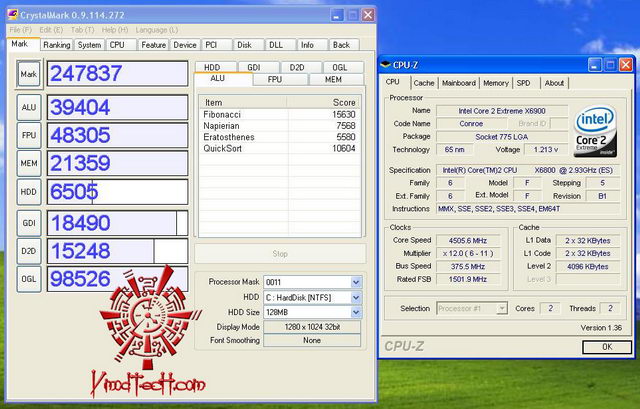
Task: Click the CPU-Z title bar icon
Action: coord(385,64)
